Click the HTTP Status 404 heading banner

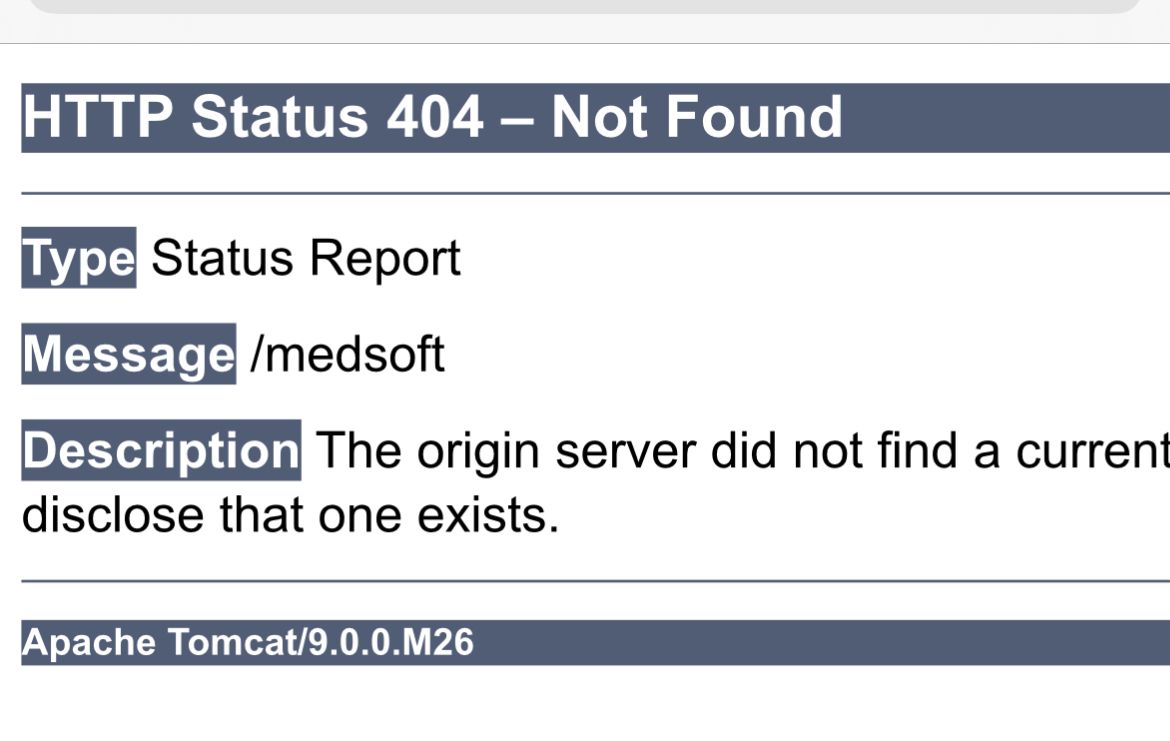[x=595, y=118]
